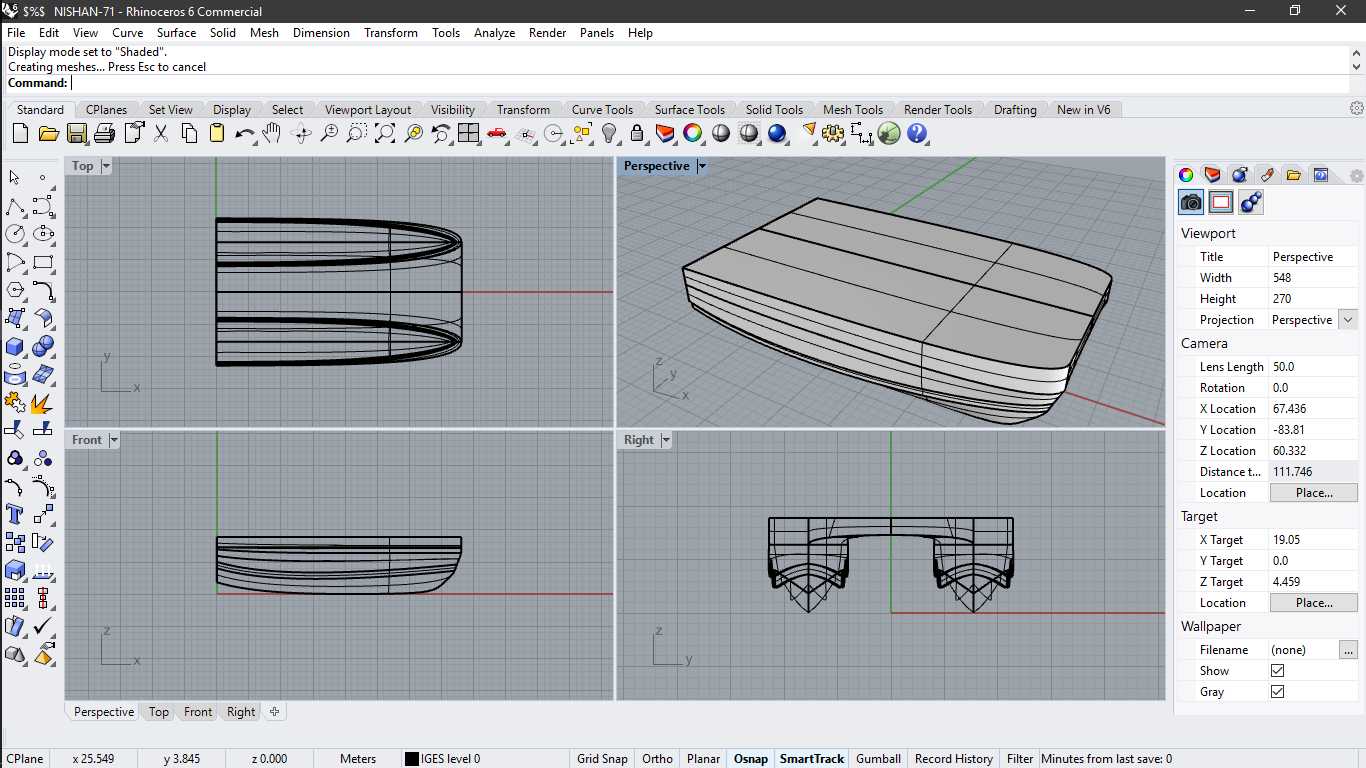Viewport: 1366px width, 768px height.
Task: Click the Meters units in status bar
Action: point(358,759)
